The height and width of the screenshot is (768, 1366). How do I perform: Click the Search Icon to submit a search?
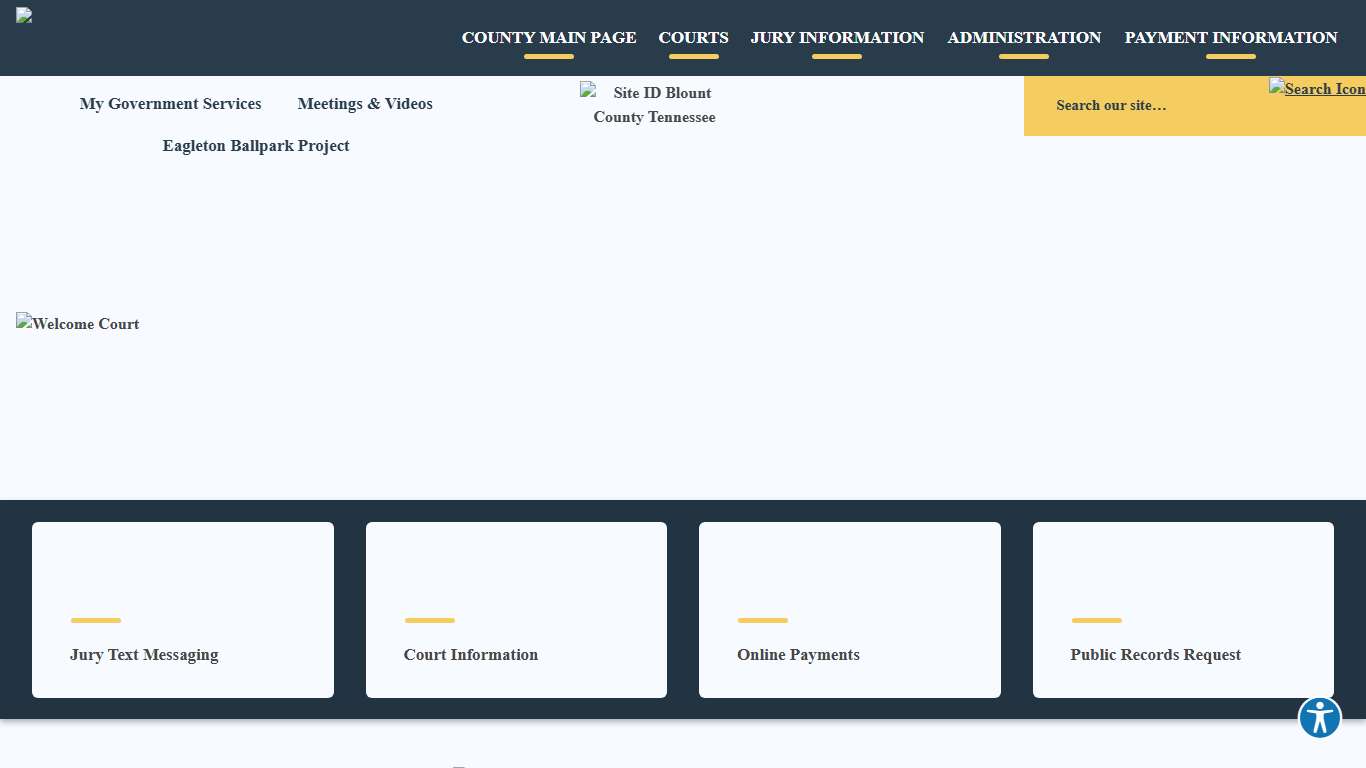click(1316, 88)
